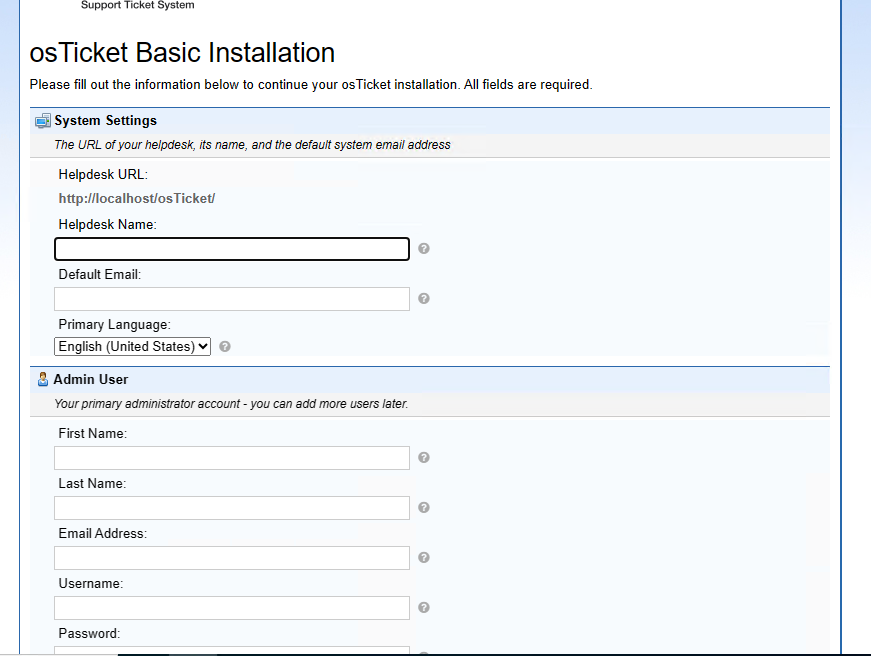Click help icon beside Last Name field
This screenshot has width=871, height=656.
click(x=424, y=508)
